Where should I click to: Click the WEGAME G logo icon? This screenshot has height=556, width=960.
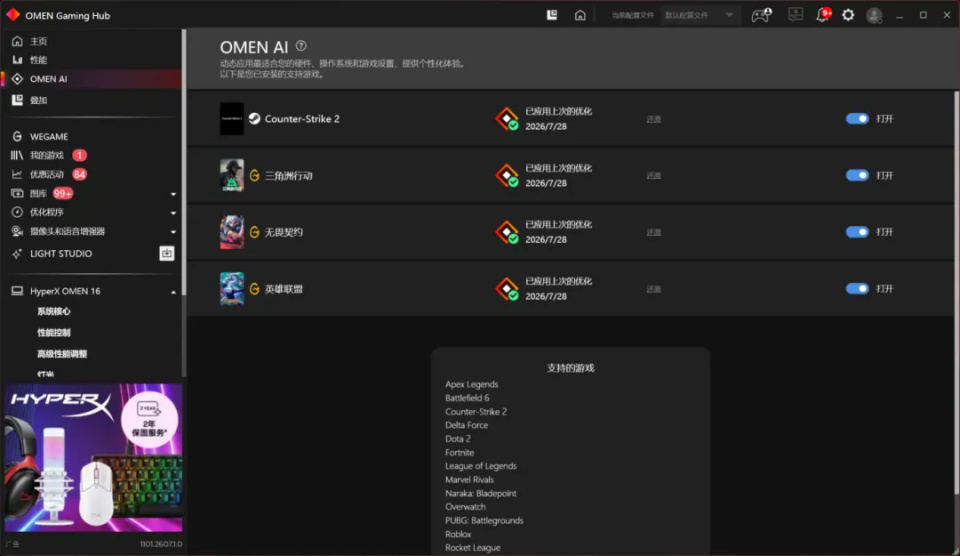pos(17,137)
